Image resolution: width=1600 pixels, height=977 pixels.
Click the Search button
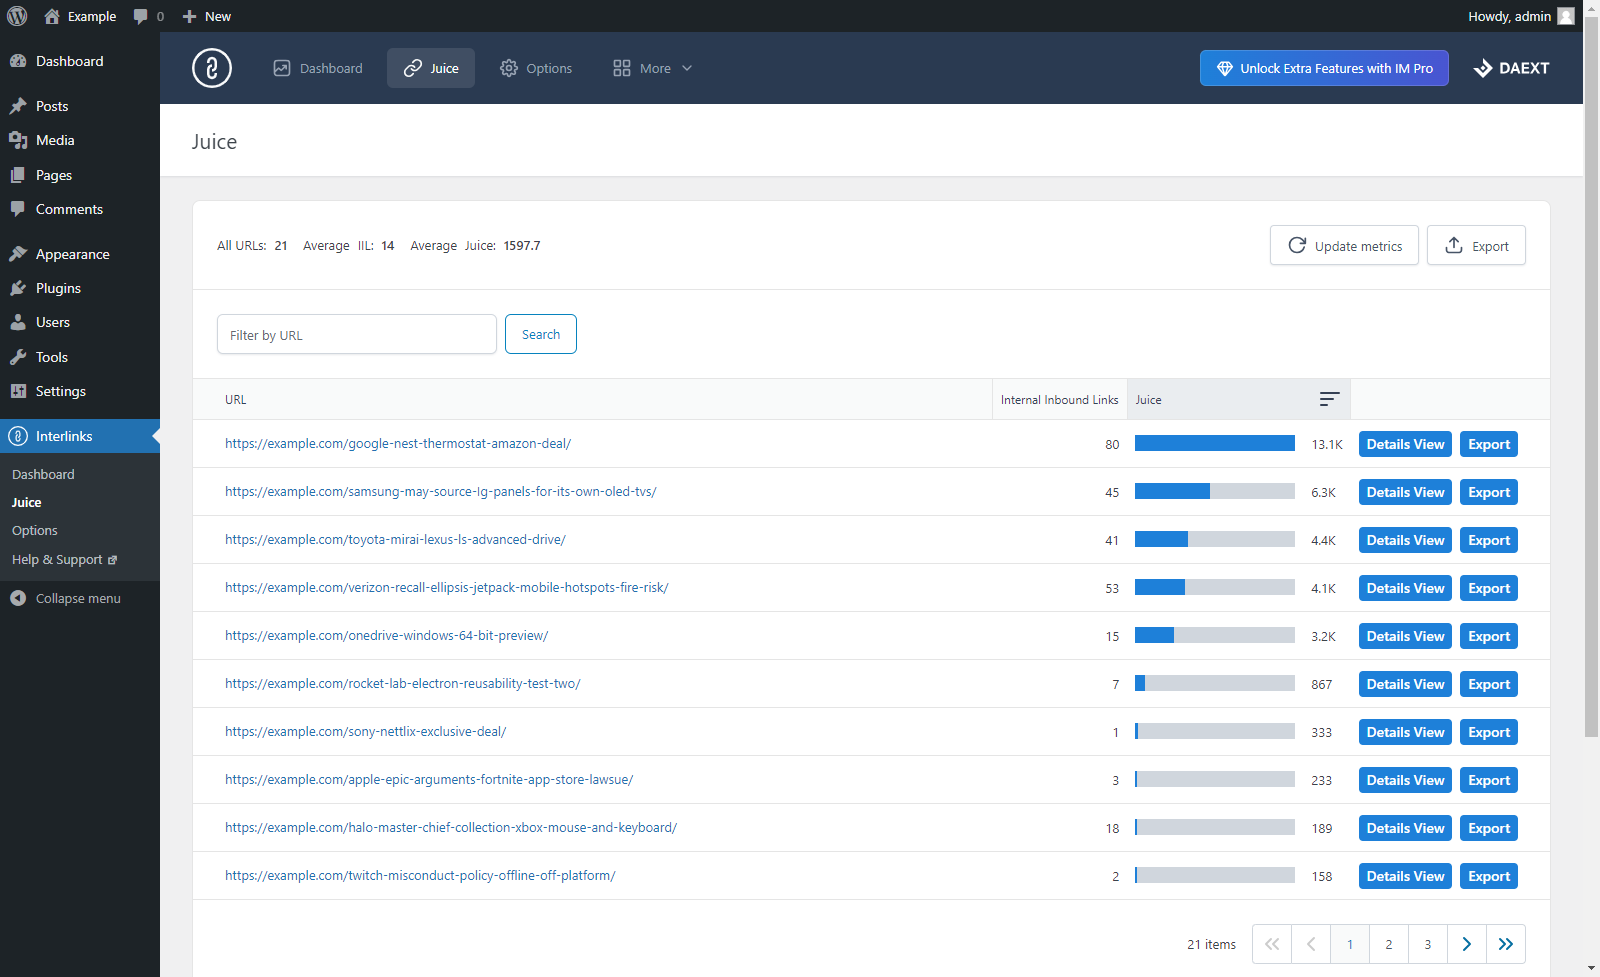pyautogui.click(x=541, y=334)
